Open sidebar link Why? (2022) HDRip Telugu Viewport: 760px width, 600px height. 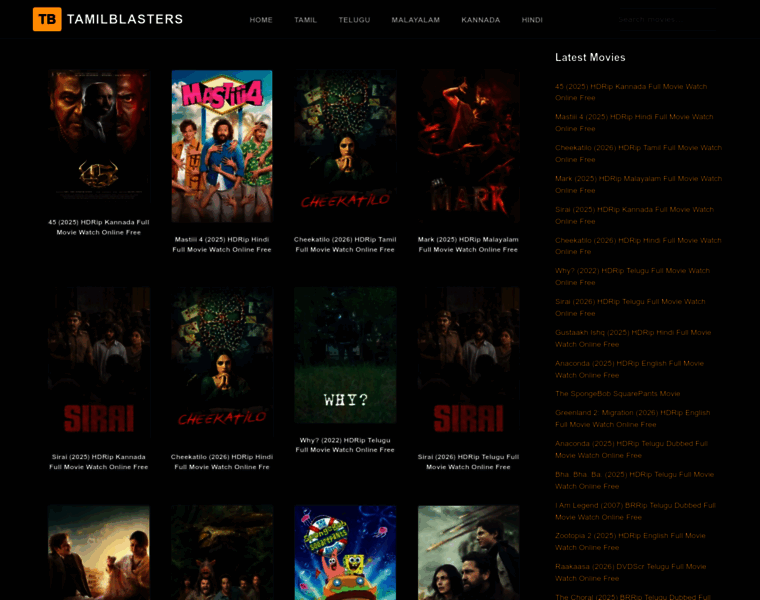click(x=633, y=277)
